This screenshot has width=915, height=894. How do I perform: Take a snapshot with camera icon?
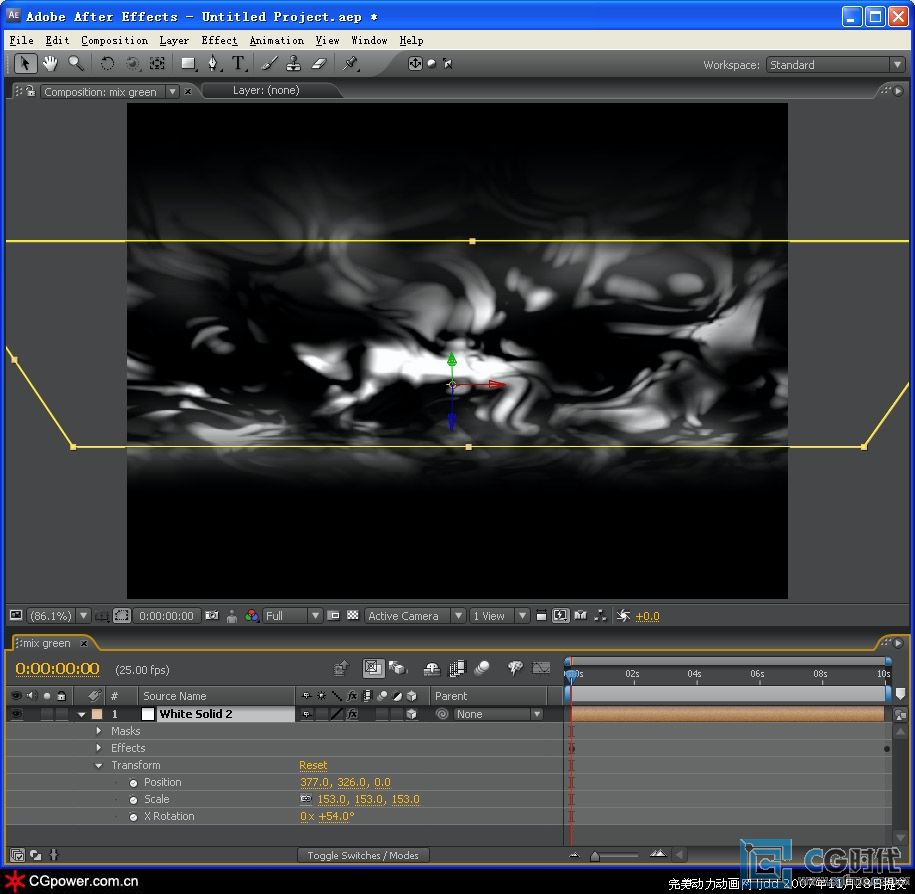(212, 616)
